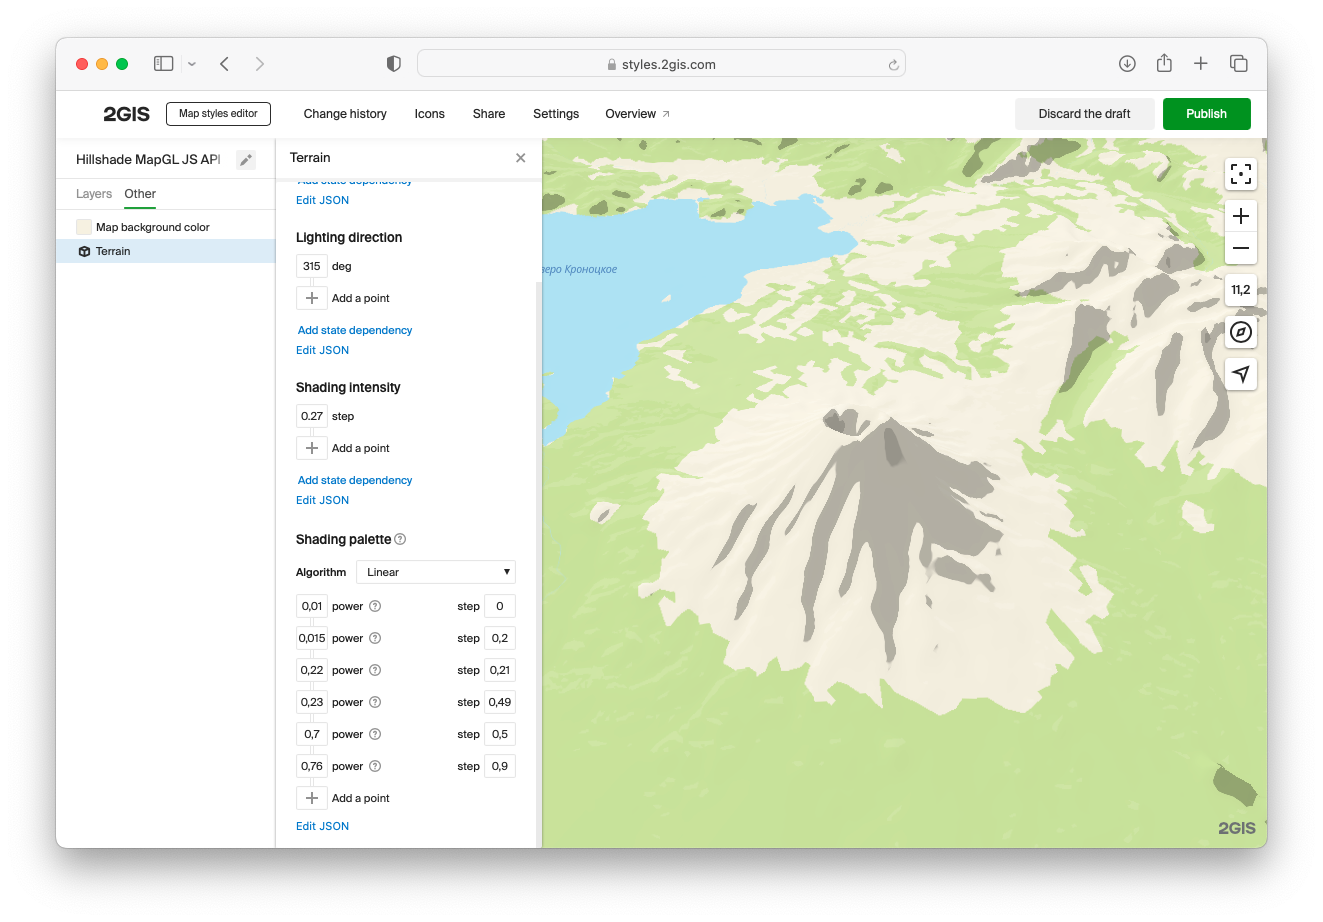1323x922 pixels.
Task: Click the Lighting direction 315 degree field
Action: click(312, 266)
